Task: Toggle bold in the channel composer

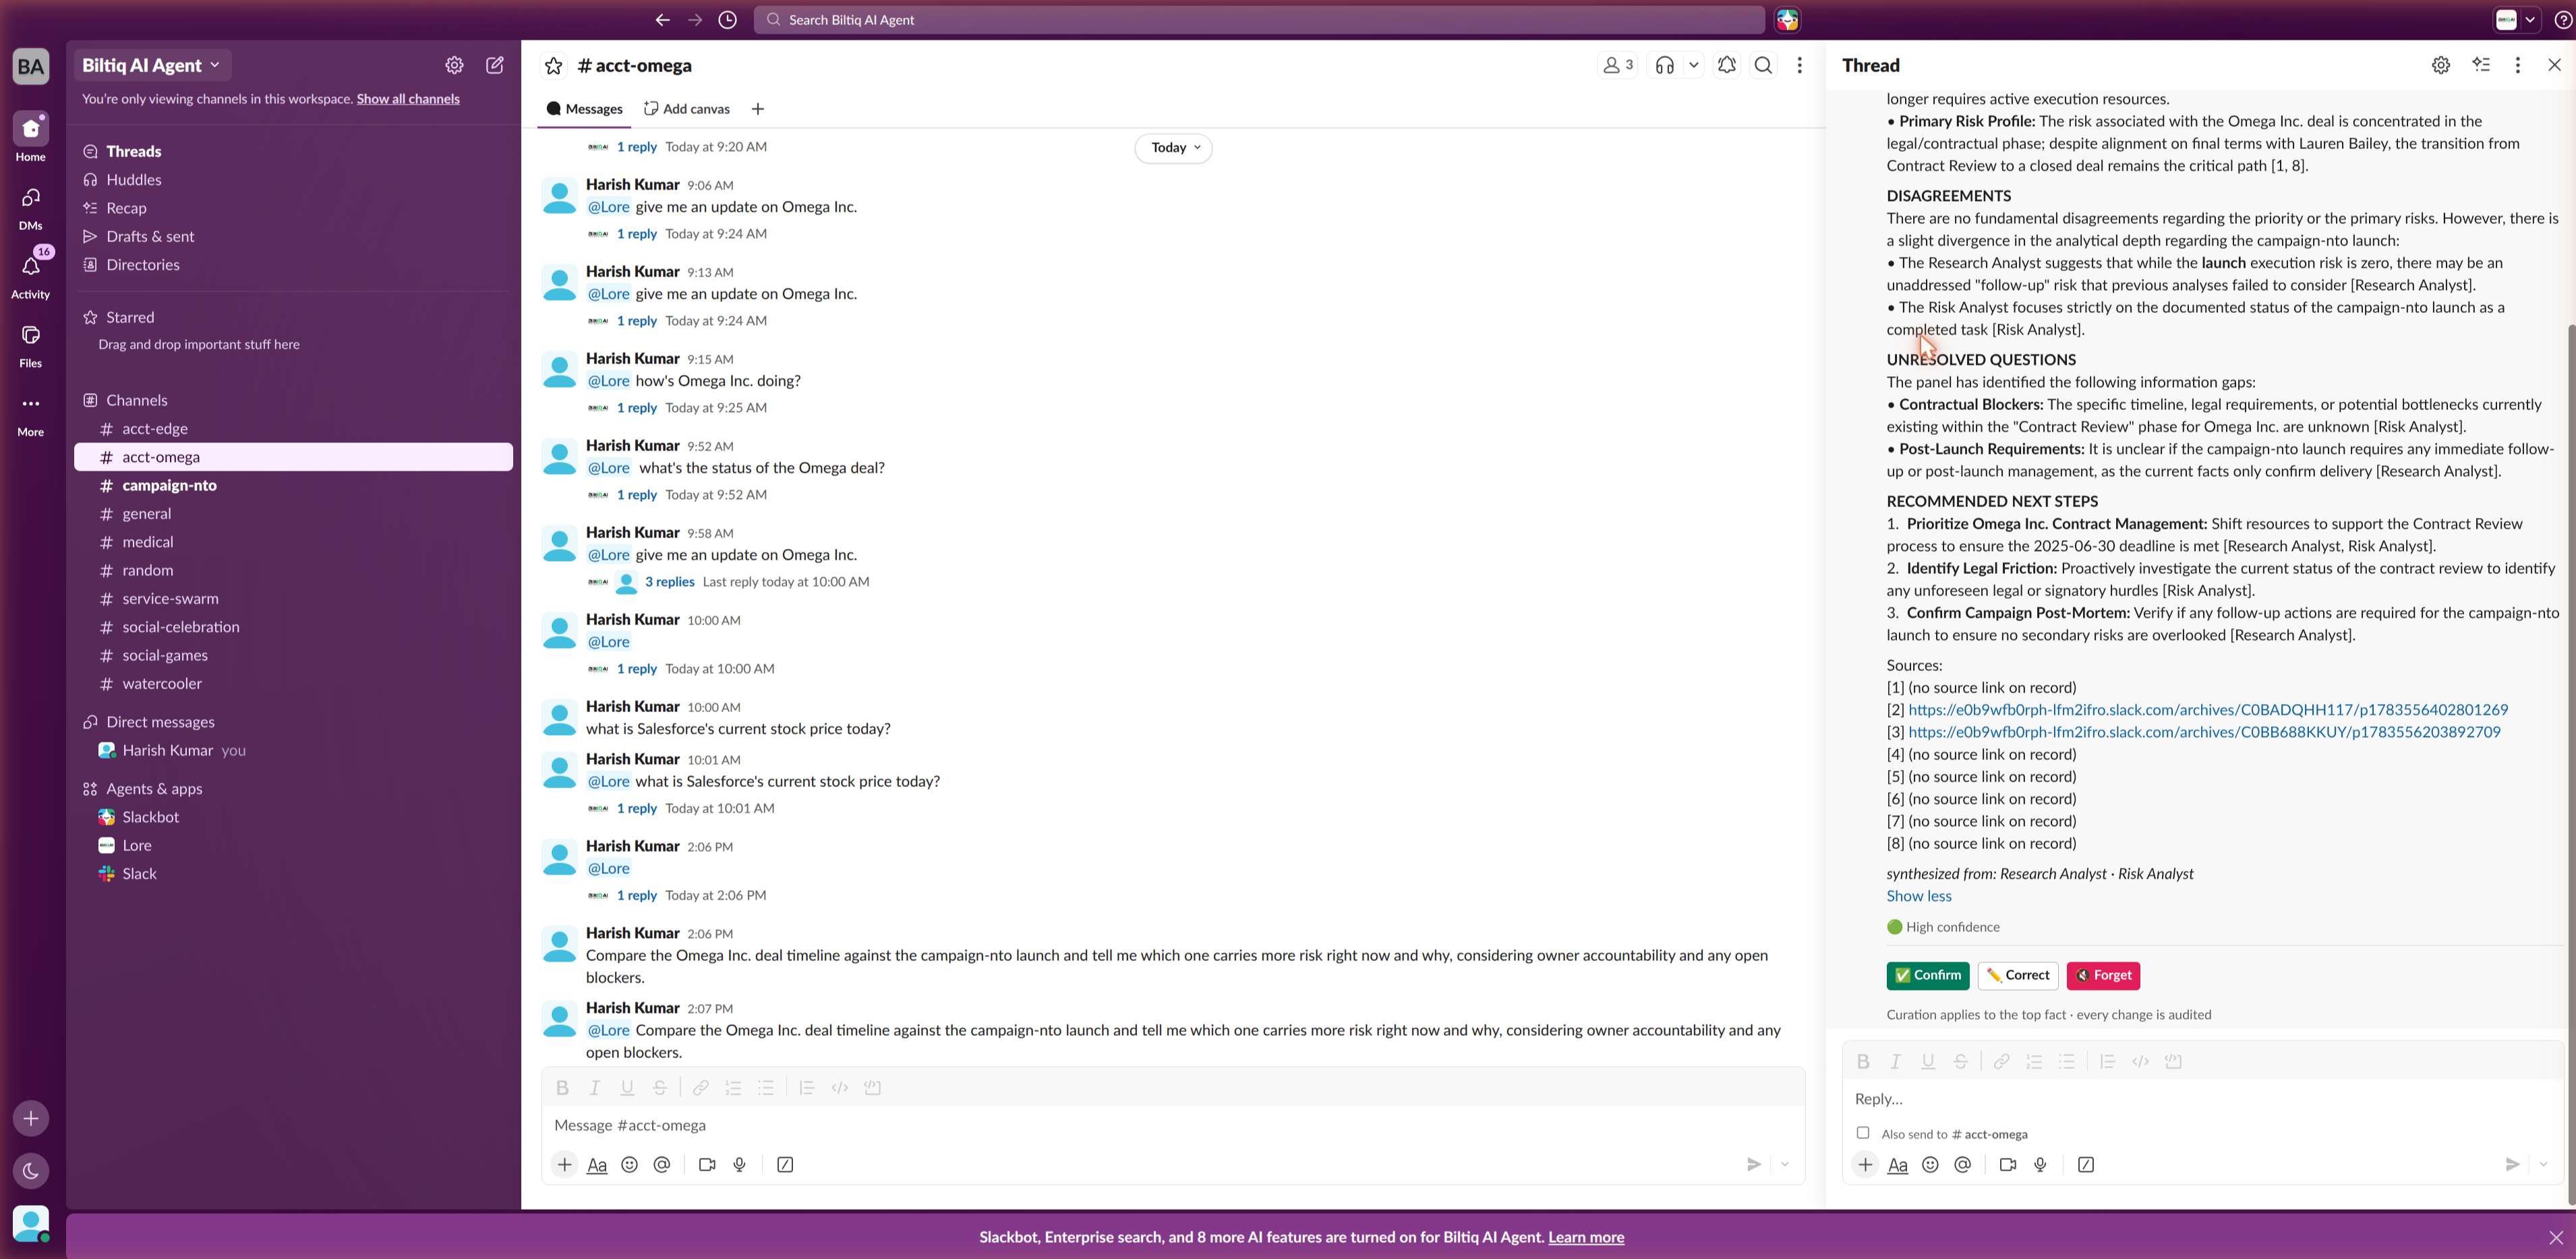Action: coord(562,1088)
